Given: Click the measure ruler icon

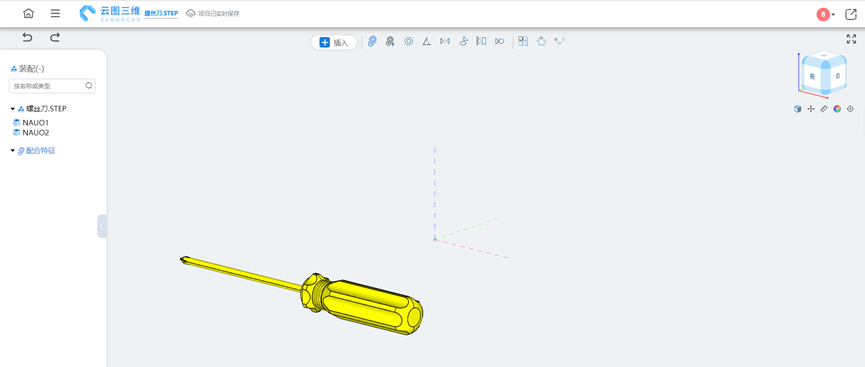Looking at the screenshot, I should (x=824, y=109).
